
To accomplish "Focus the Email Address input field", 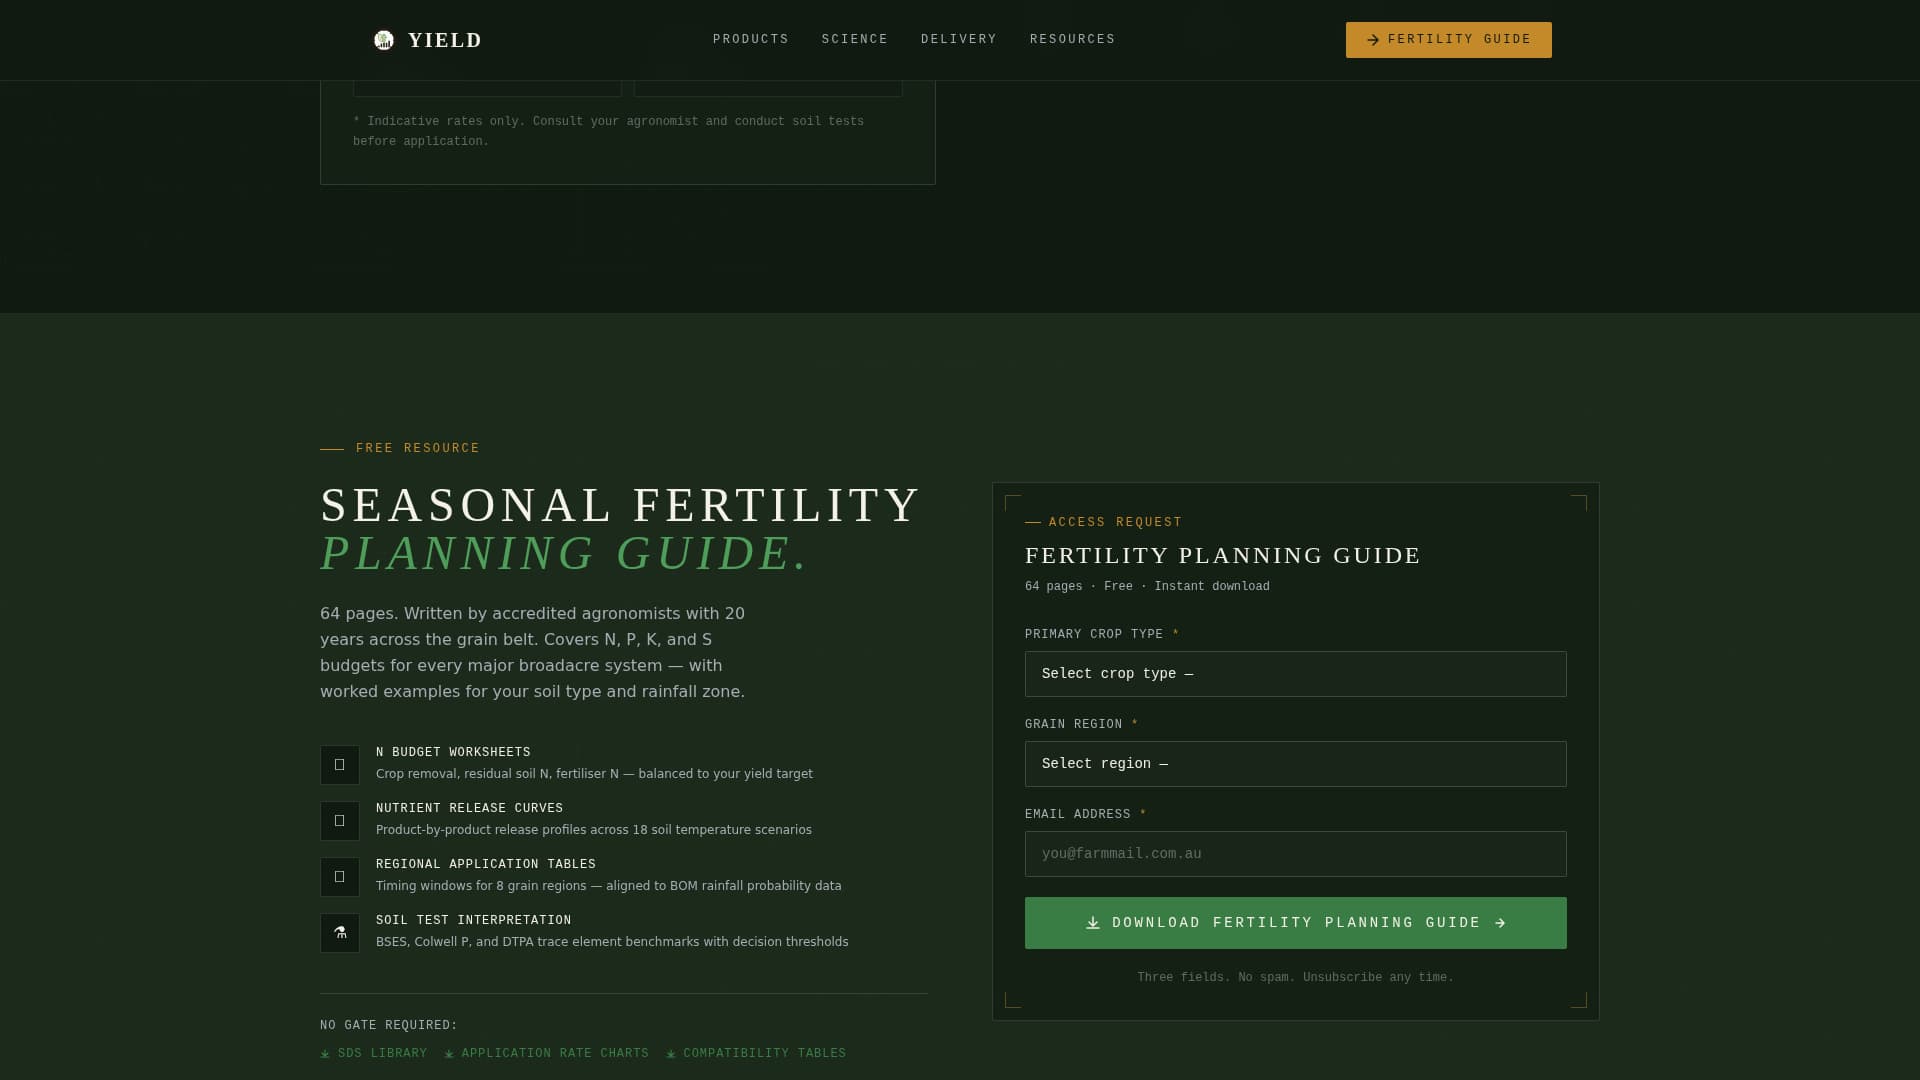I will click(x=1296, y=854).
